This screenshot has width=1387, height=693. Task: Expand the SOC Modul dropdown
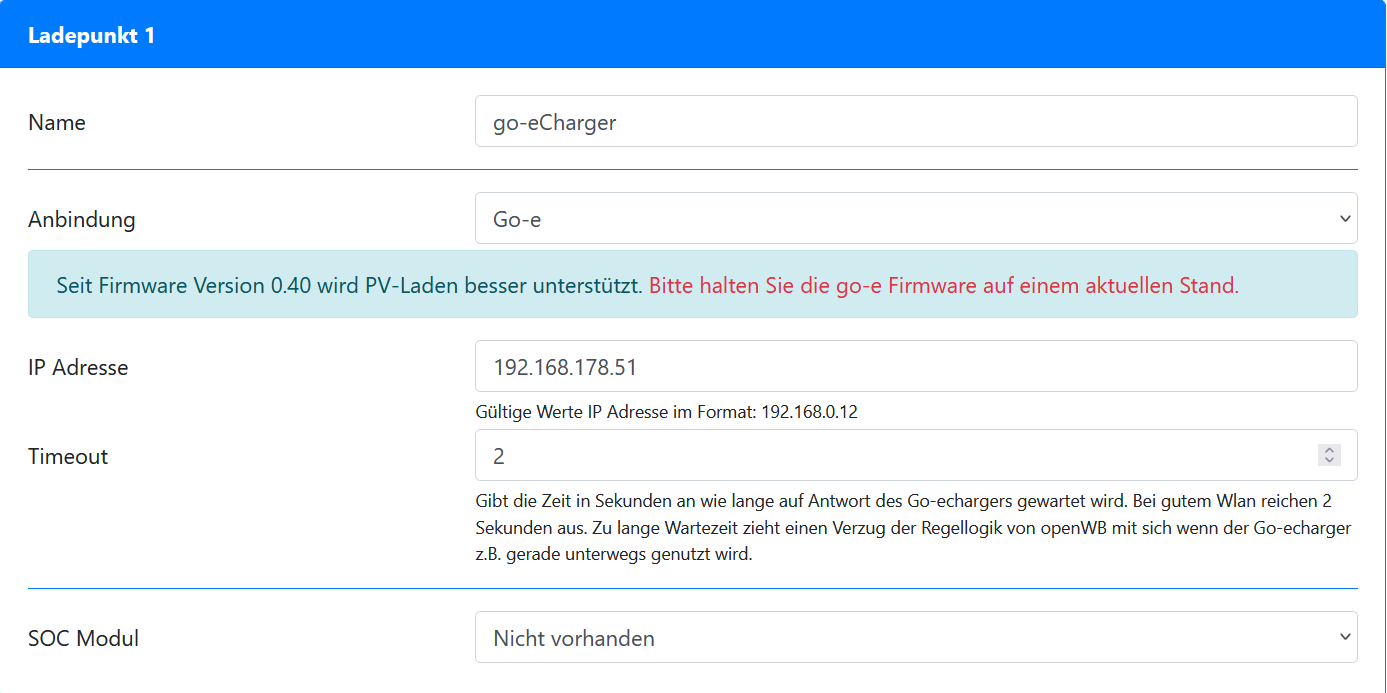point(900,638)
